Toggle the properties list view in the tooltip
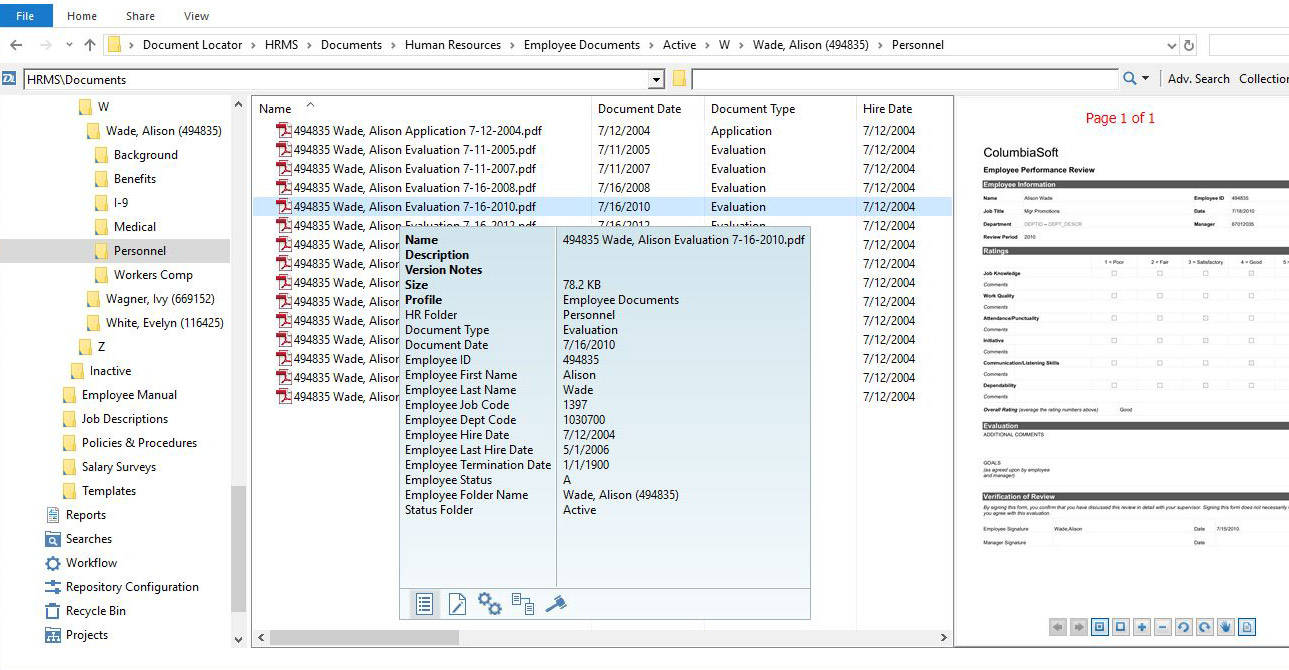Viewport: 1289px width, 670px height. 424,604
